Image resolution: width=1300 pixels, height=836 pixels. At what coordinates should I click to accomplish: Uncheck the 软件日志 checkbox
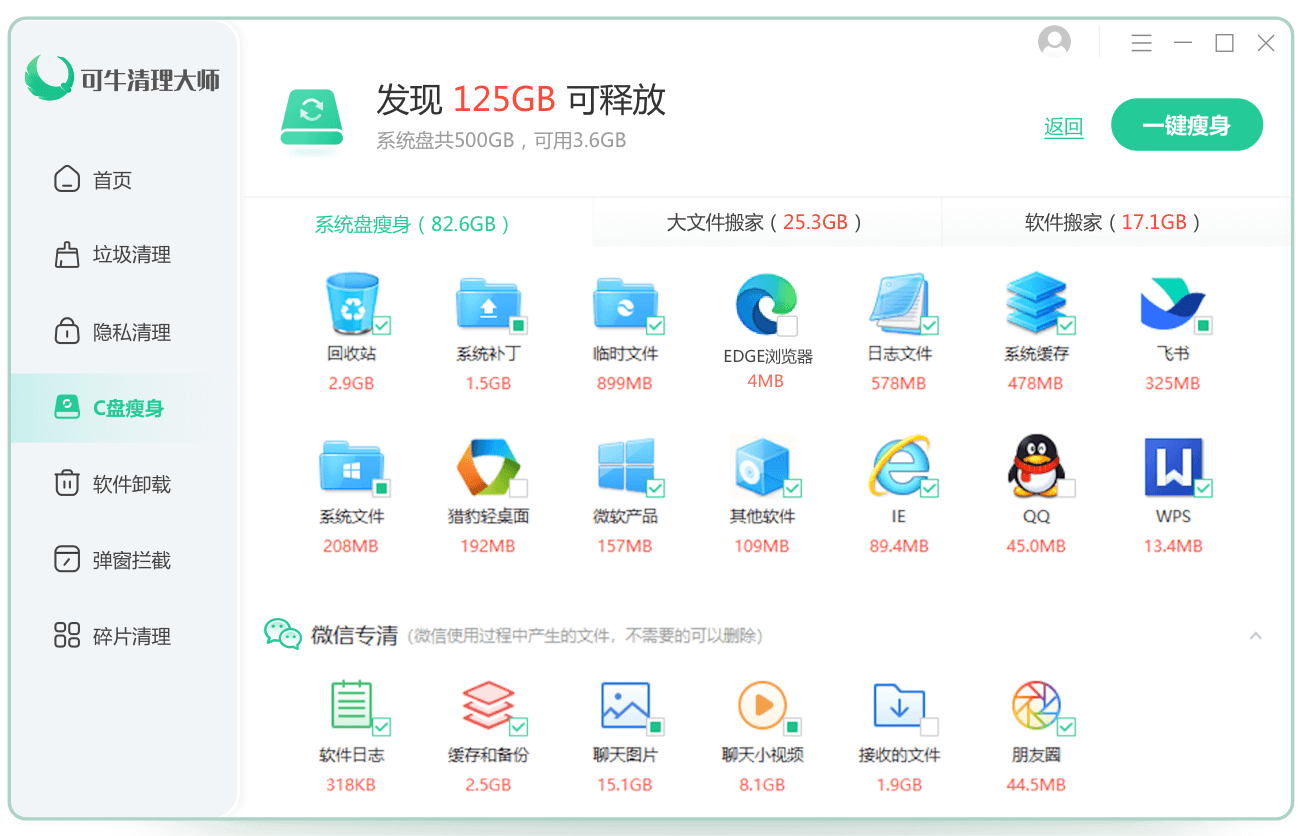[381, 727]
